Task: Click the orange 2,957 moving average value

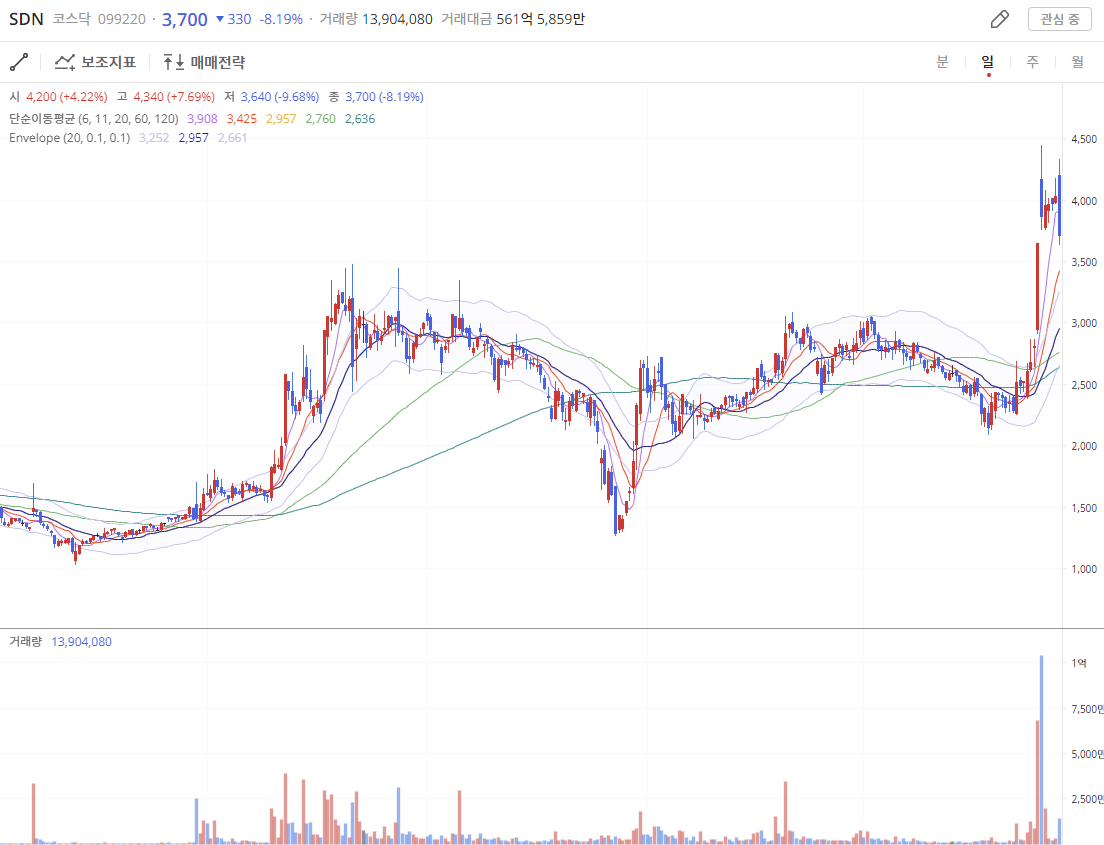Action: [281, 118]
